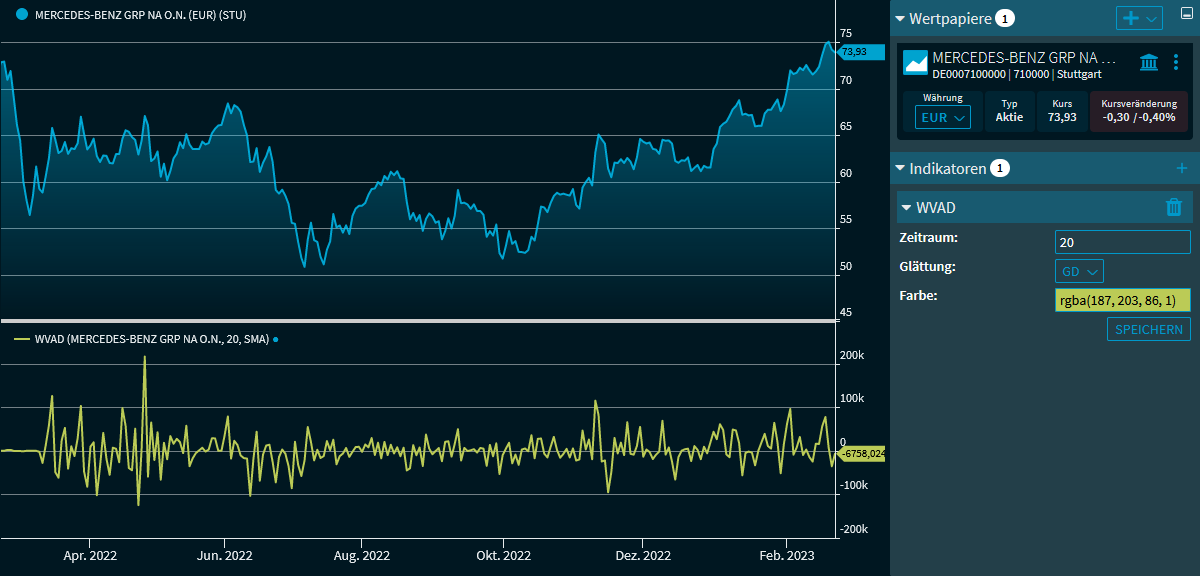Click the Mercedes-Benz area chart type icon

coord(916,63)
